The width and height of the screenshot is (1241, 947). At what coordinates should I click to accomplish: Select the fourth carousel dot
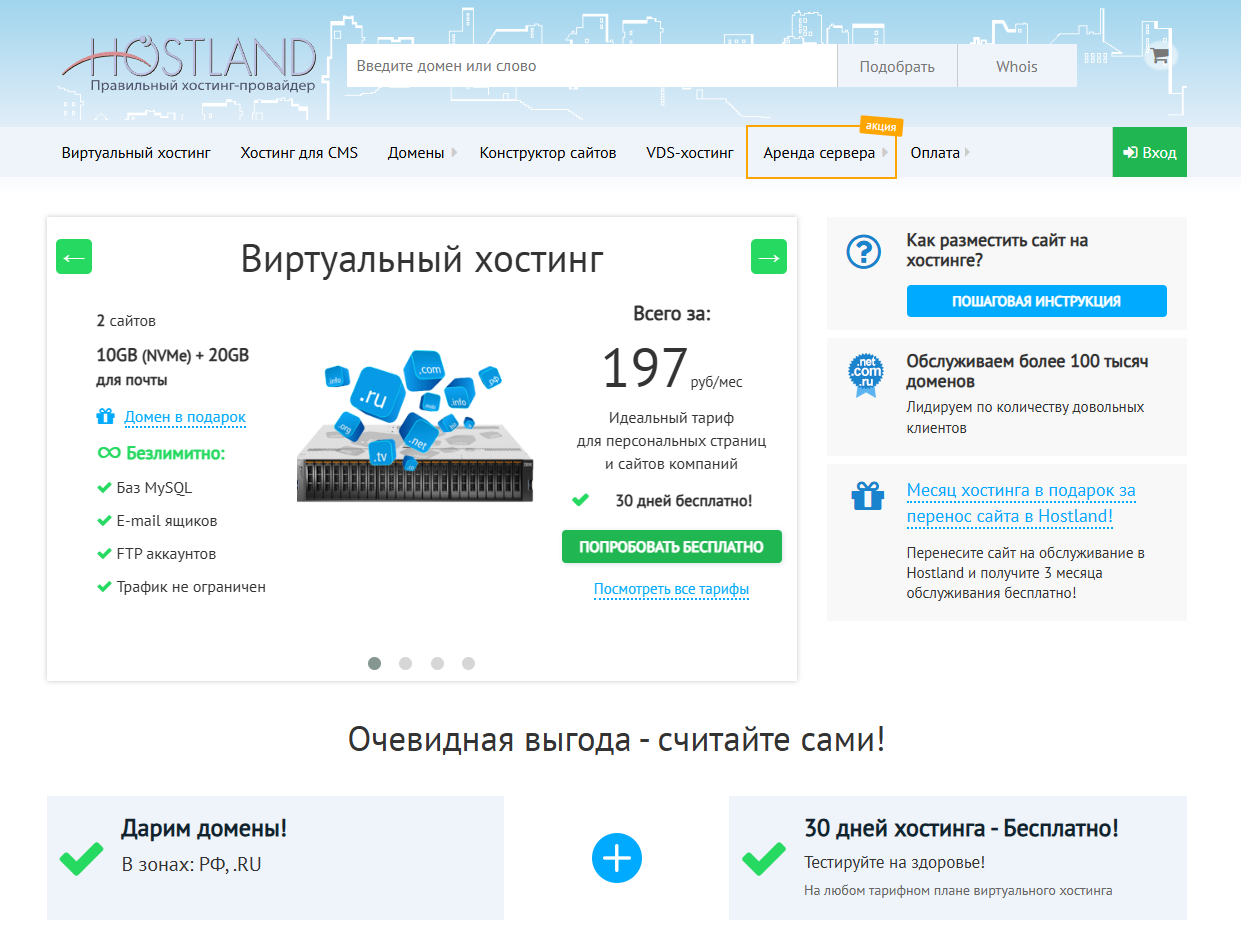point(468,663)
